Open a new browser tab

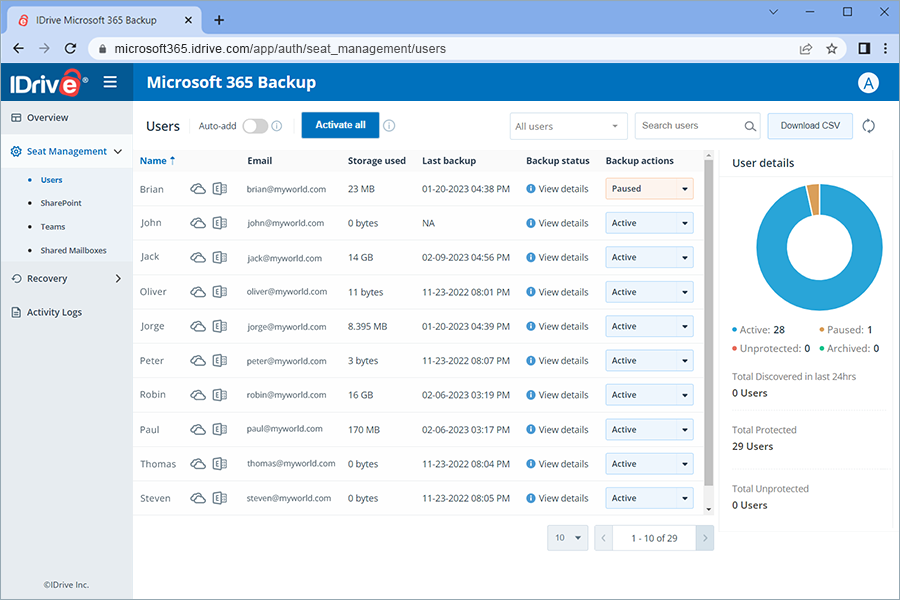point(219,20)
